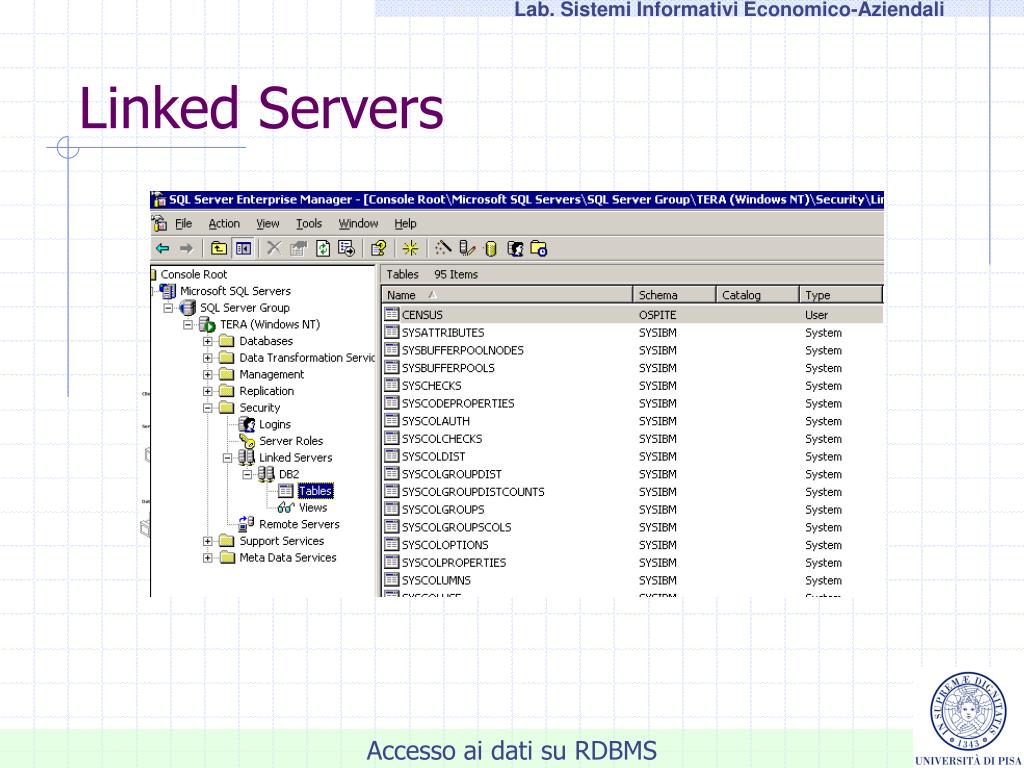Click the New Login toolbar icon
Screen dimensions: 1024x768
tap(515, 249)
